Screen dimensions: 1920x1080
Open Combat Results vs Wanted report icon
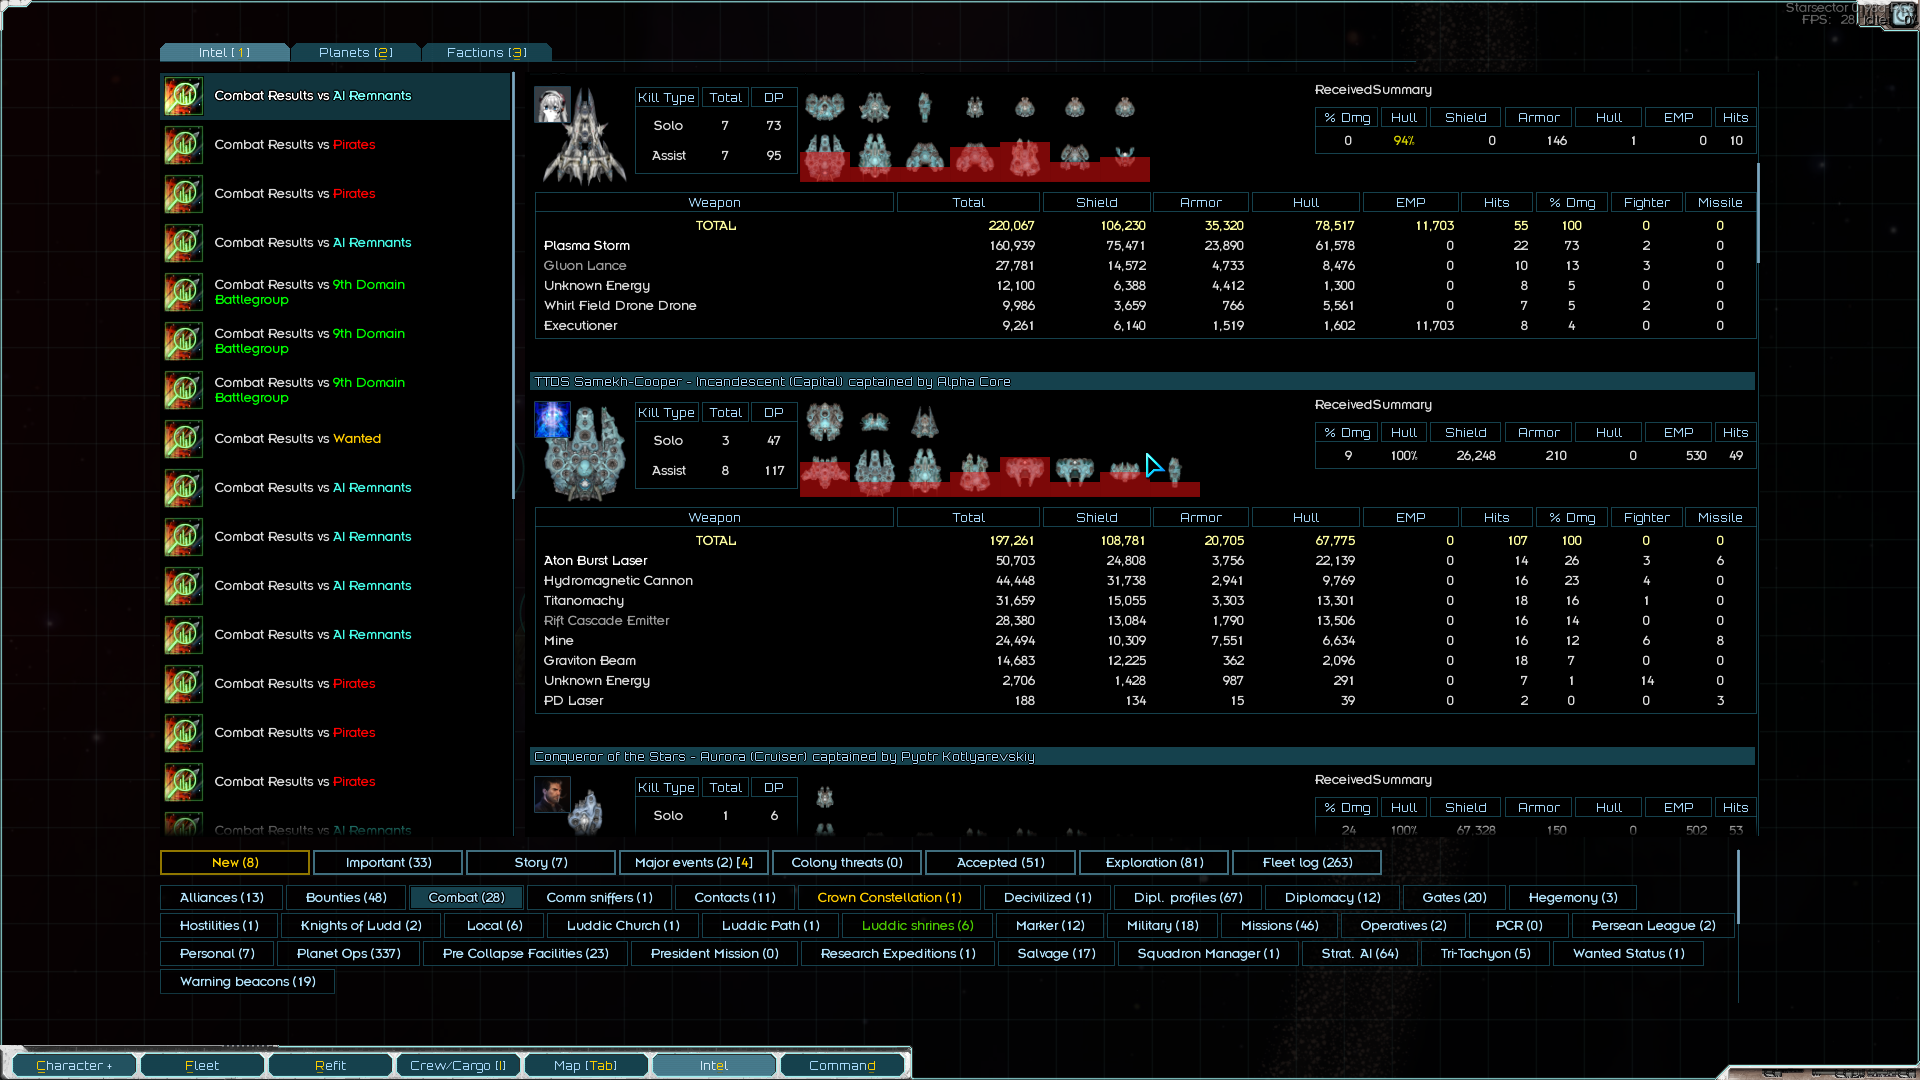pyautogui.click(x=184, y=439)
